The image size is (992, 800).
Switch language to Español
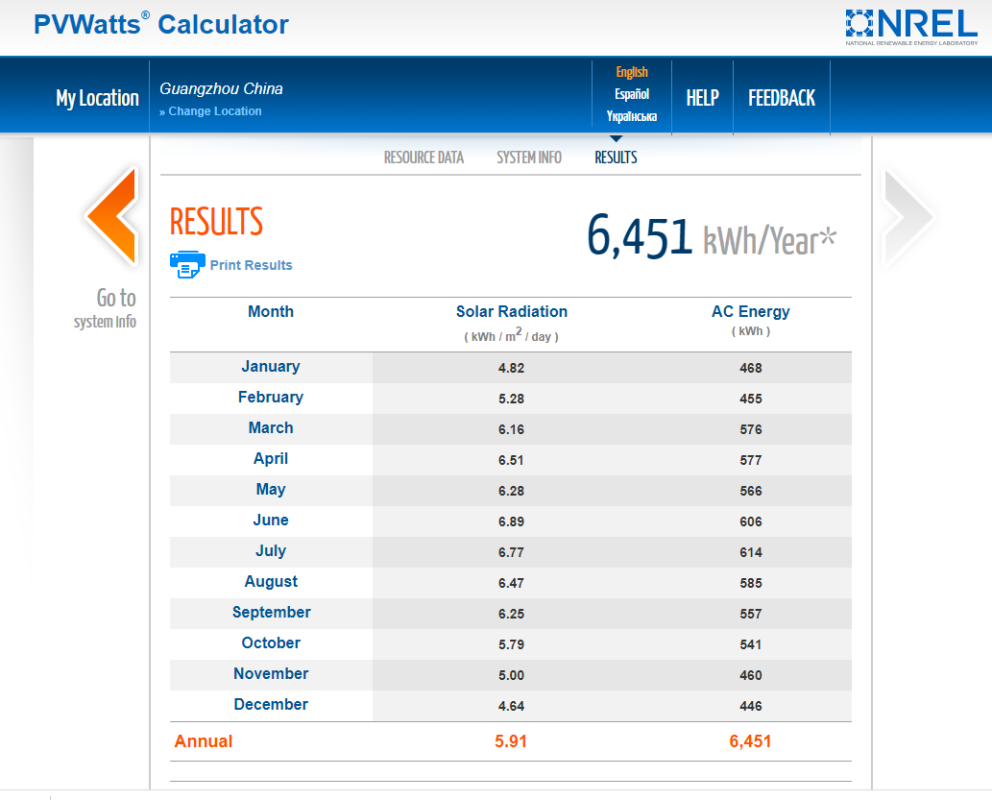pos(631,93)
